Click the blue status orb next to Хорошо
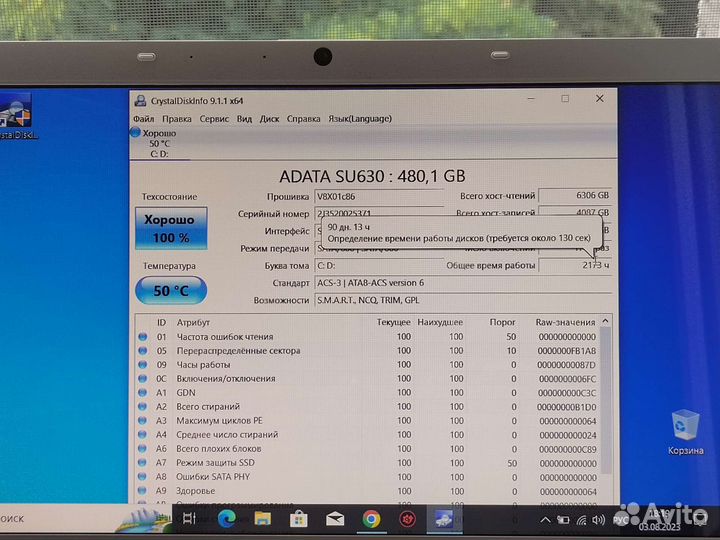720x540 pixels. pyautogui.click(x=135, y=133)
